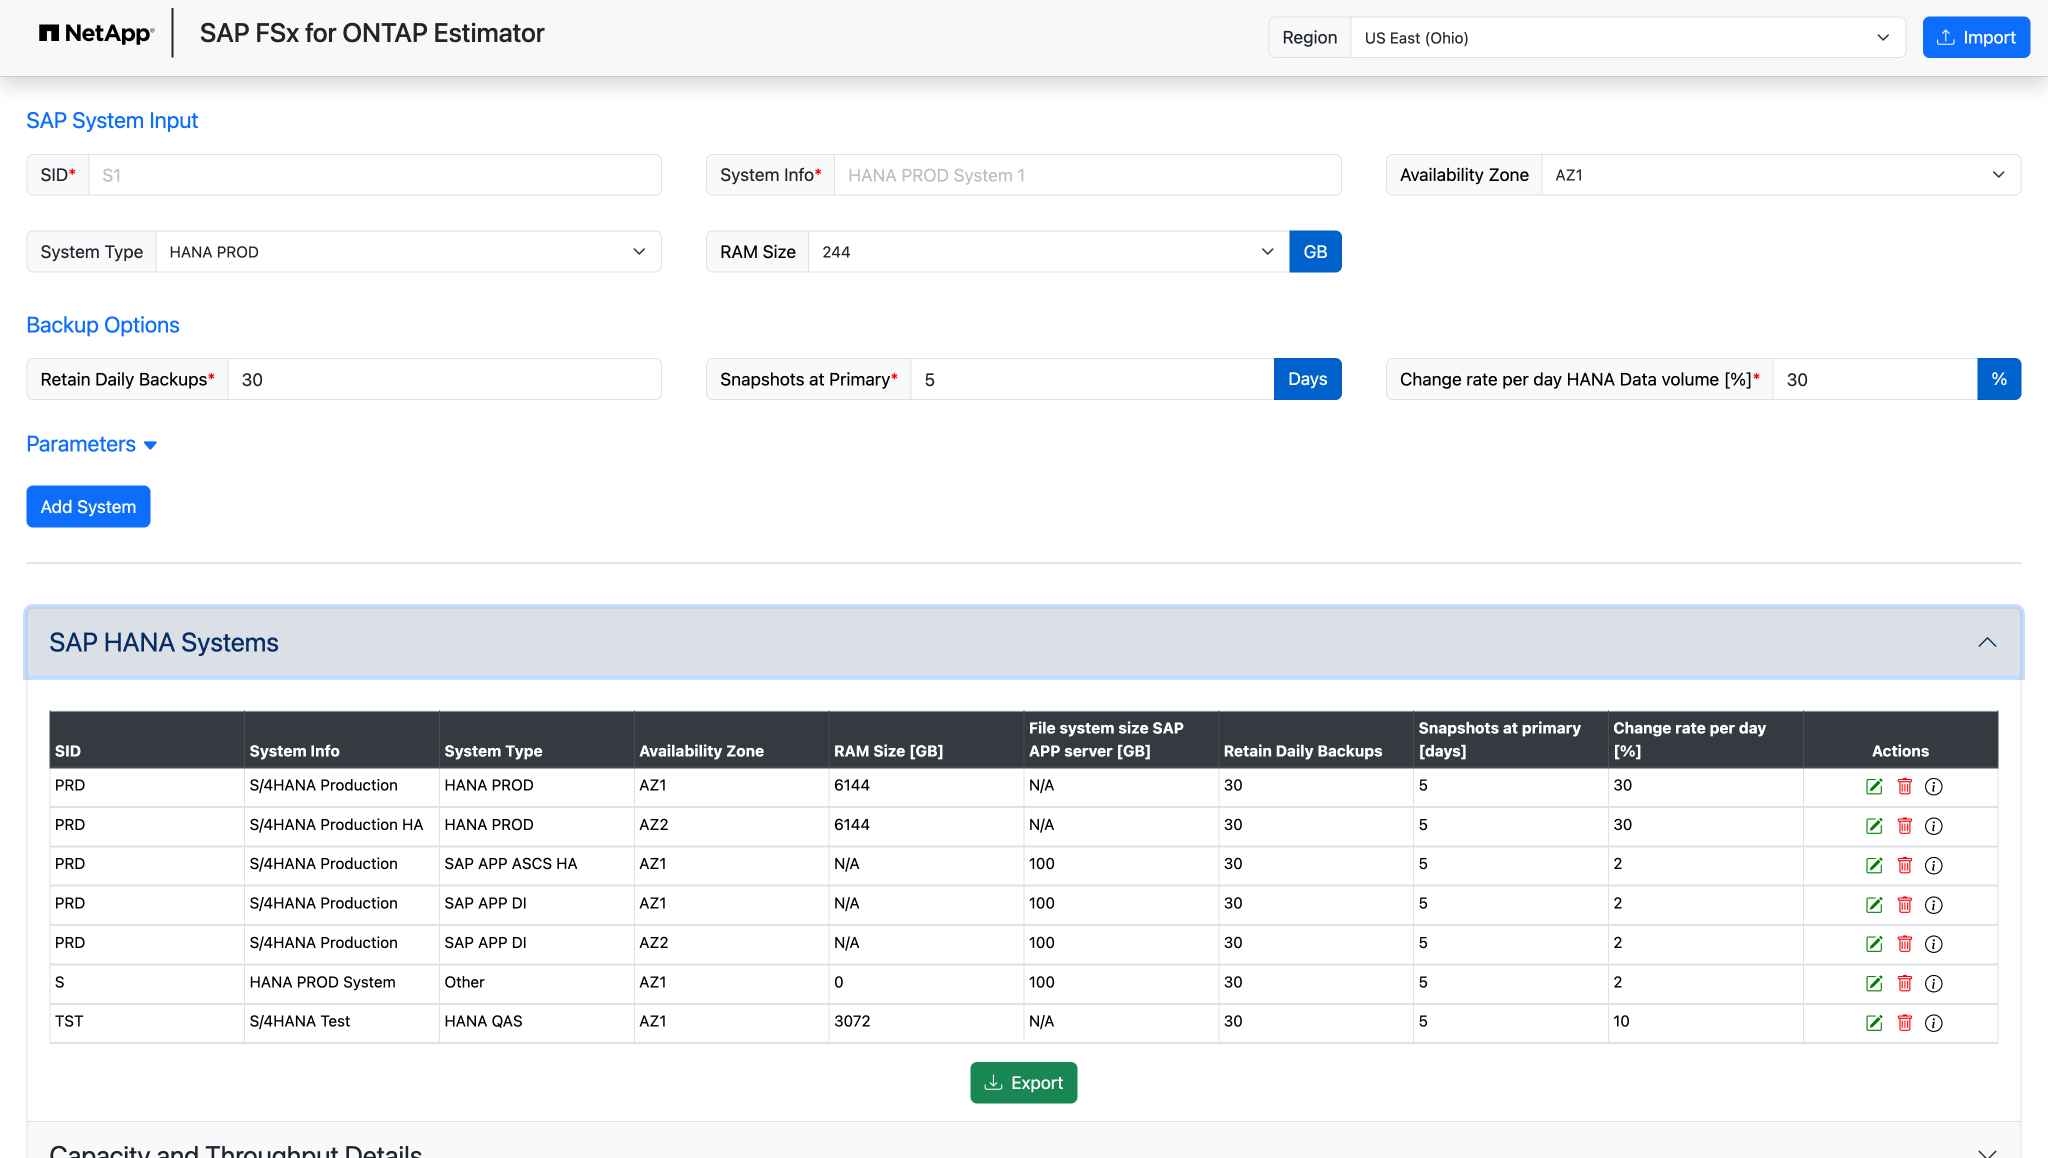2048x1158 pixels.
Task: Delete the PRD S/4HANA Production HANA PROD AZ1 row
Action: pos(1904,787)
